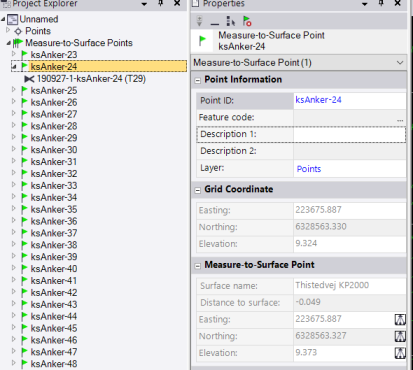
Task: Click the Description 2 input field
Action: point(349,151)
